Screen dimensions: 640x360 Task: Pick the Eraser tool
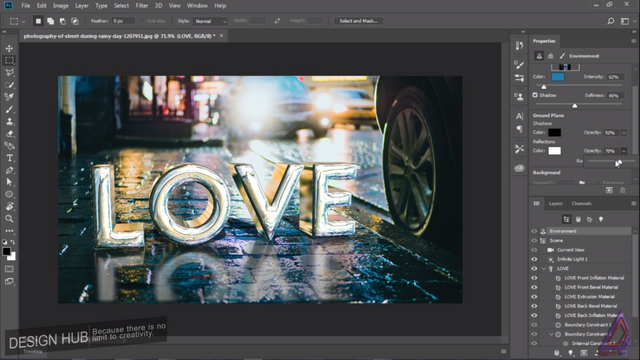pos(9,134)
